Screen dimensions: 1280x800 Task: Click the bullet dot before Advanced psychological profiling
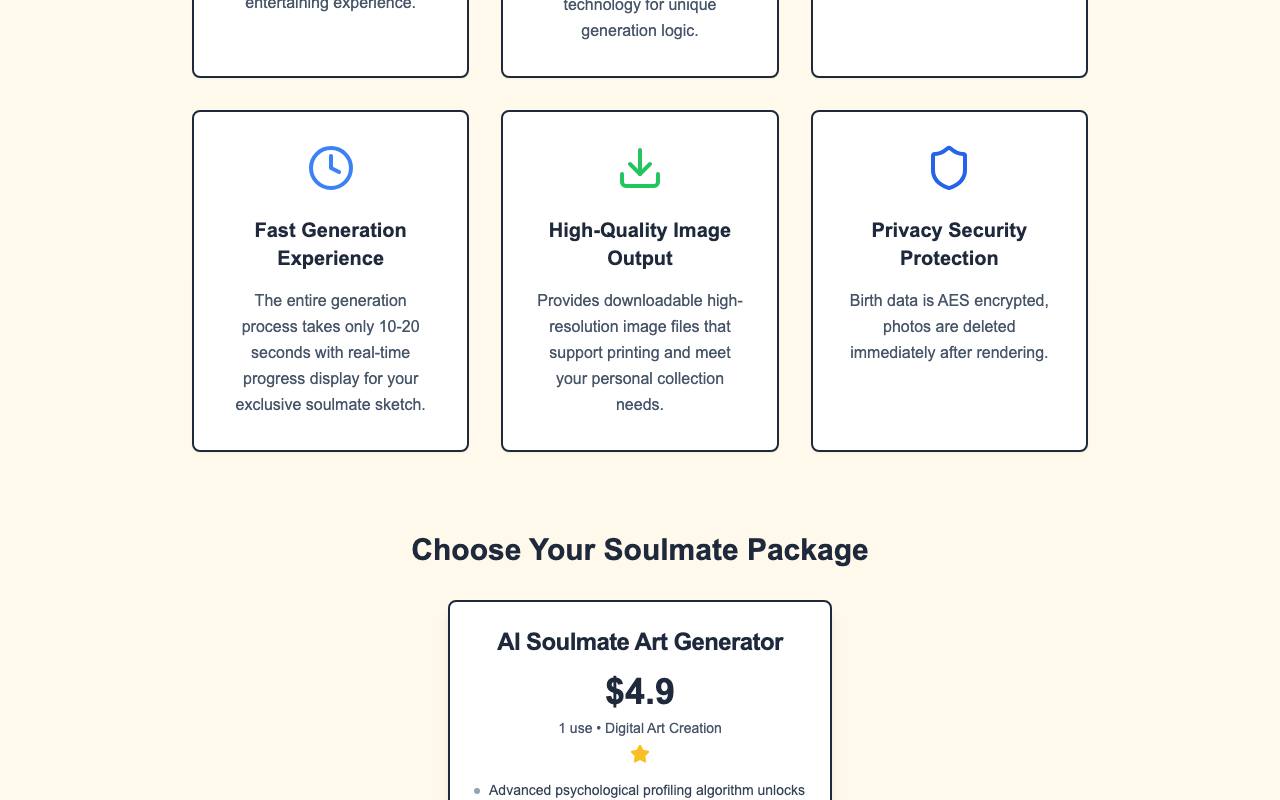[477, 791]
